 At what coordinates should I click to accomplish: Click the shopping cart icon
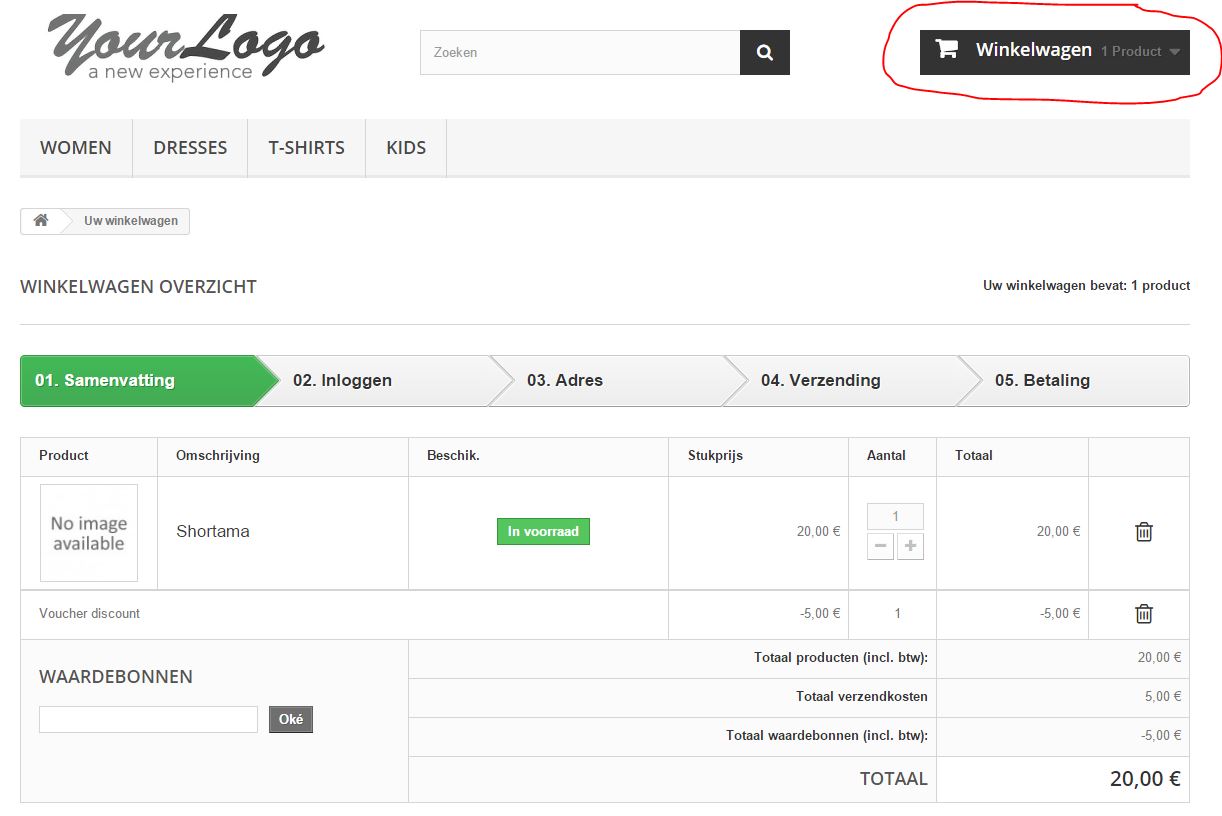pyautogui.click(x=946, y=49)
